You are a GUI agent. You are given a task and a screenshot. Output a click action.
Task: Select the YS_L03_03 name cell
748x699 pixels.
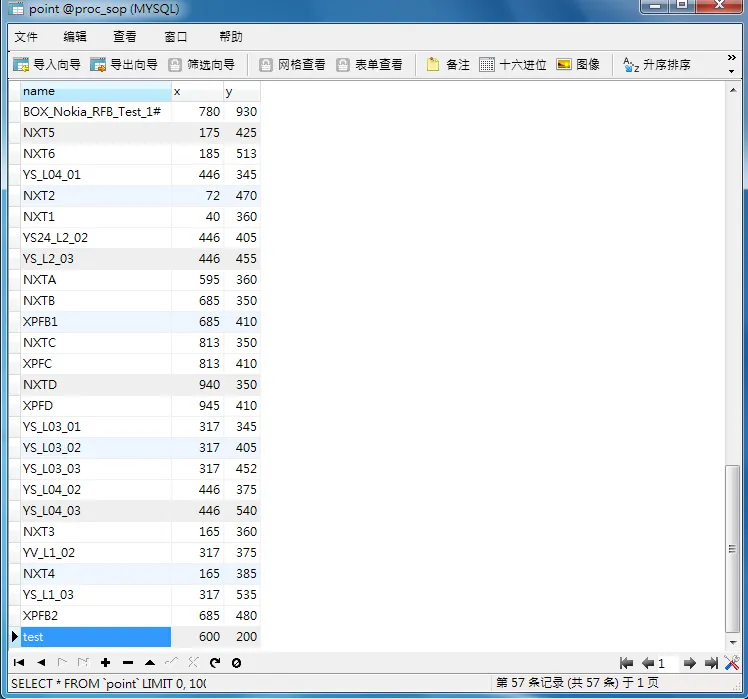(96, 469)
